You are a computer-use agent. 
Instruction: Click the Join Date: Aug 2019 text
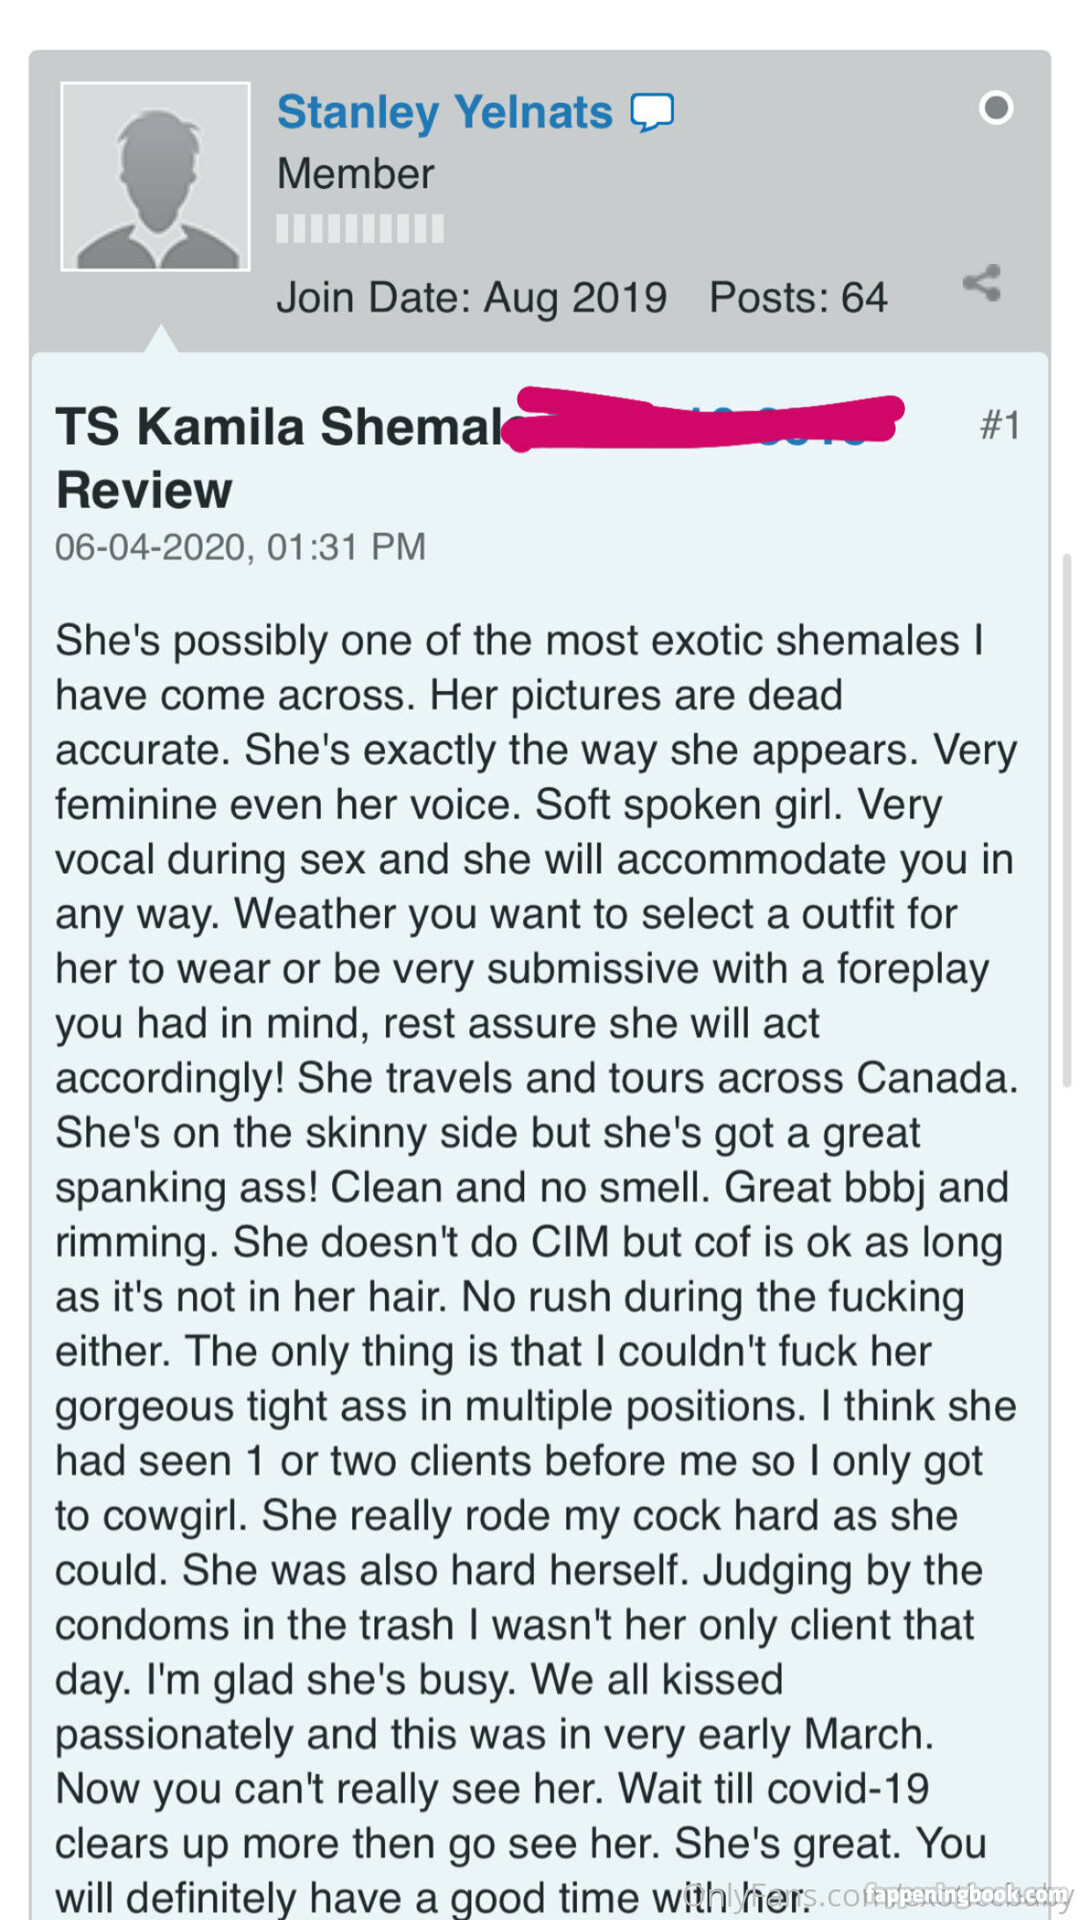click(471, 298)
